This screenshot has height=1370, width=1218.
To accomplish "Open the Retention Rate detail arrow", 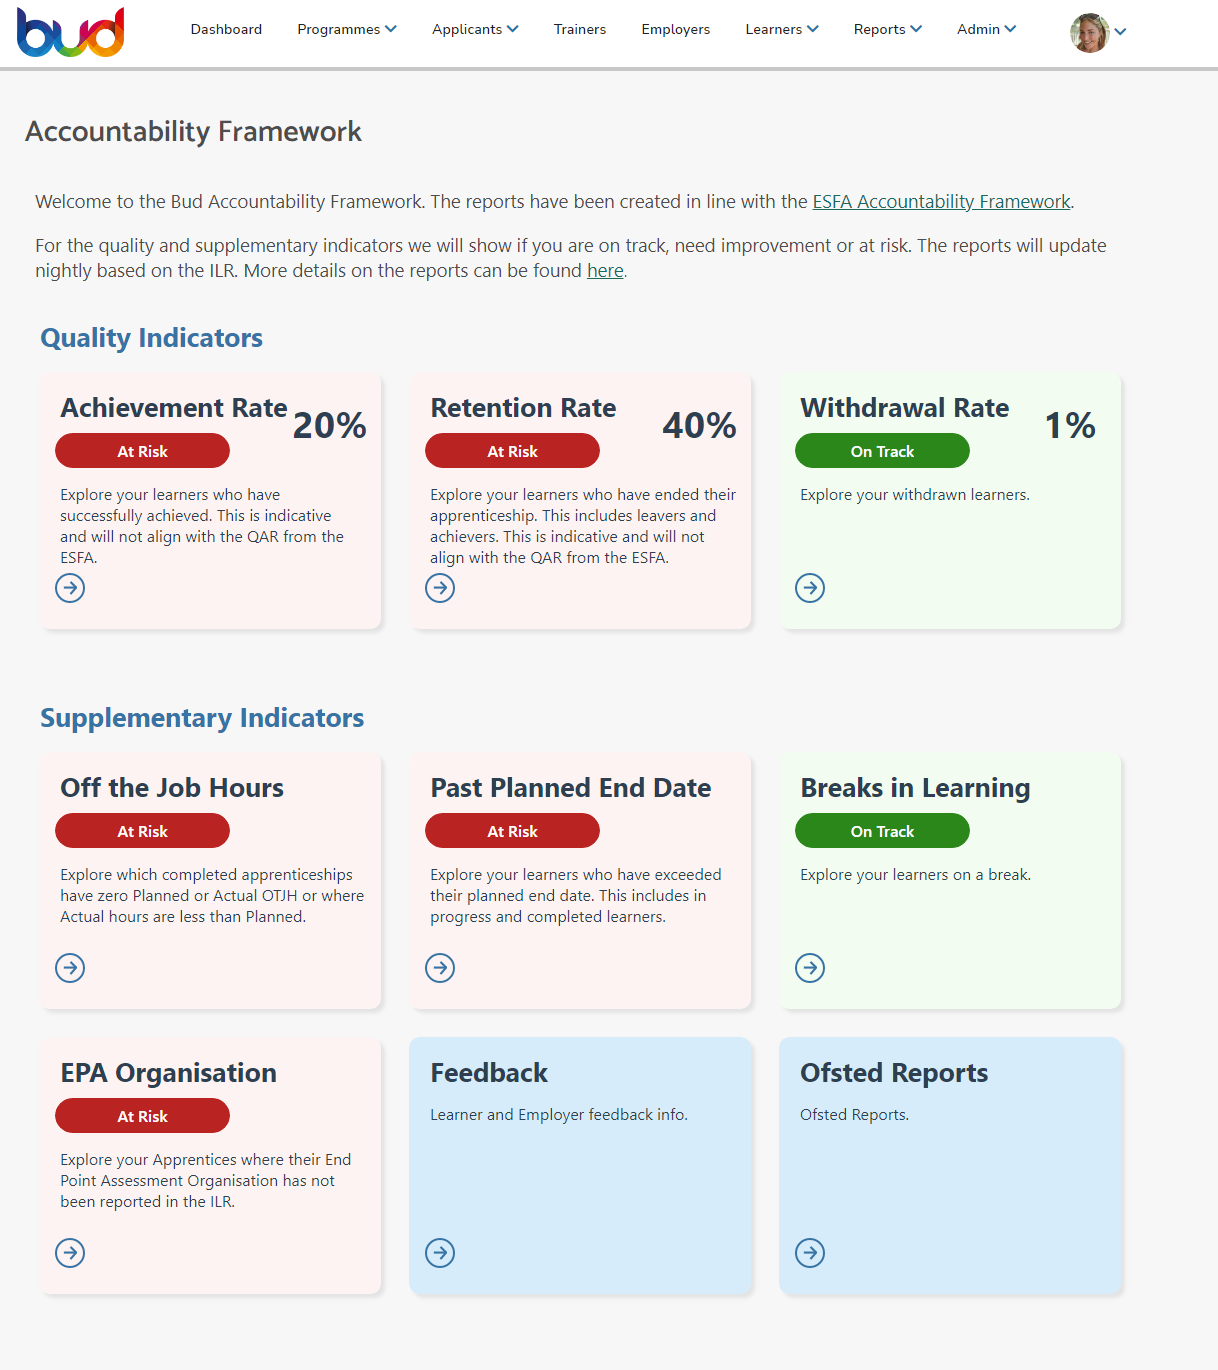I will (x=440, y=588).
